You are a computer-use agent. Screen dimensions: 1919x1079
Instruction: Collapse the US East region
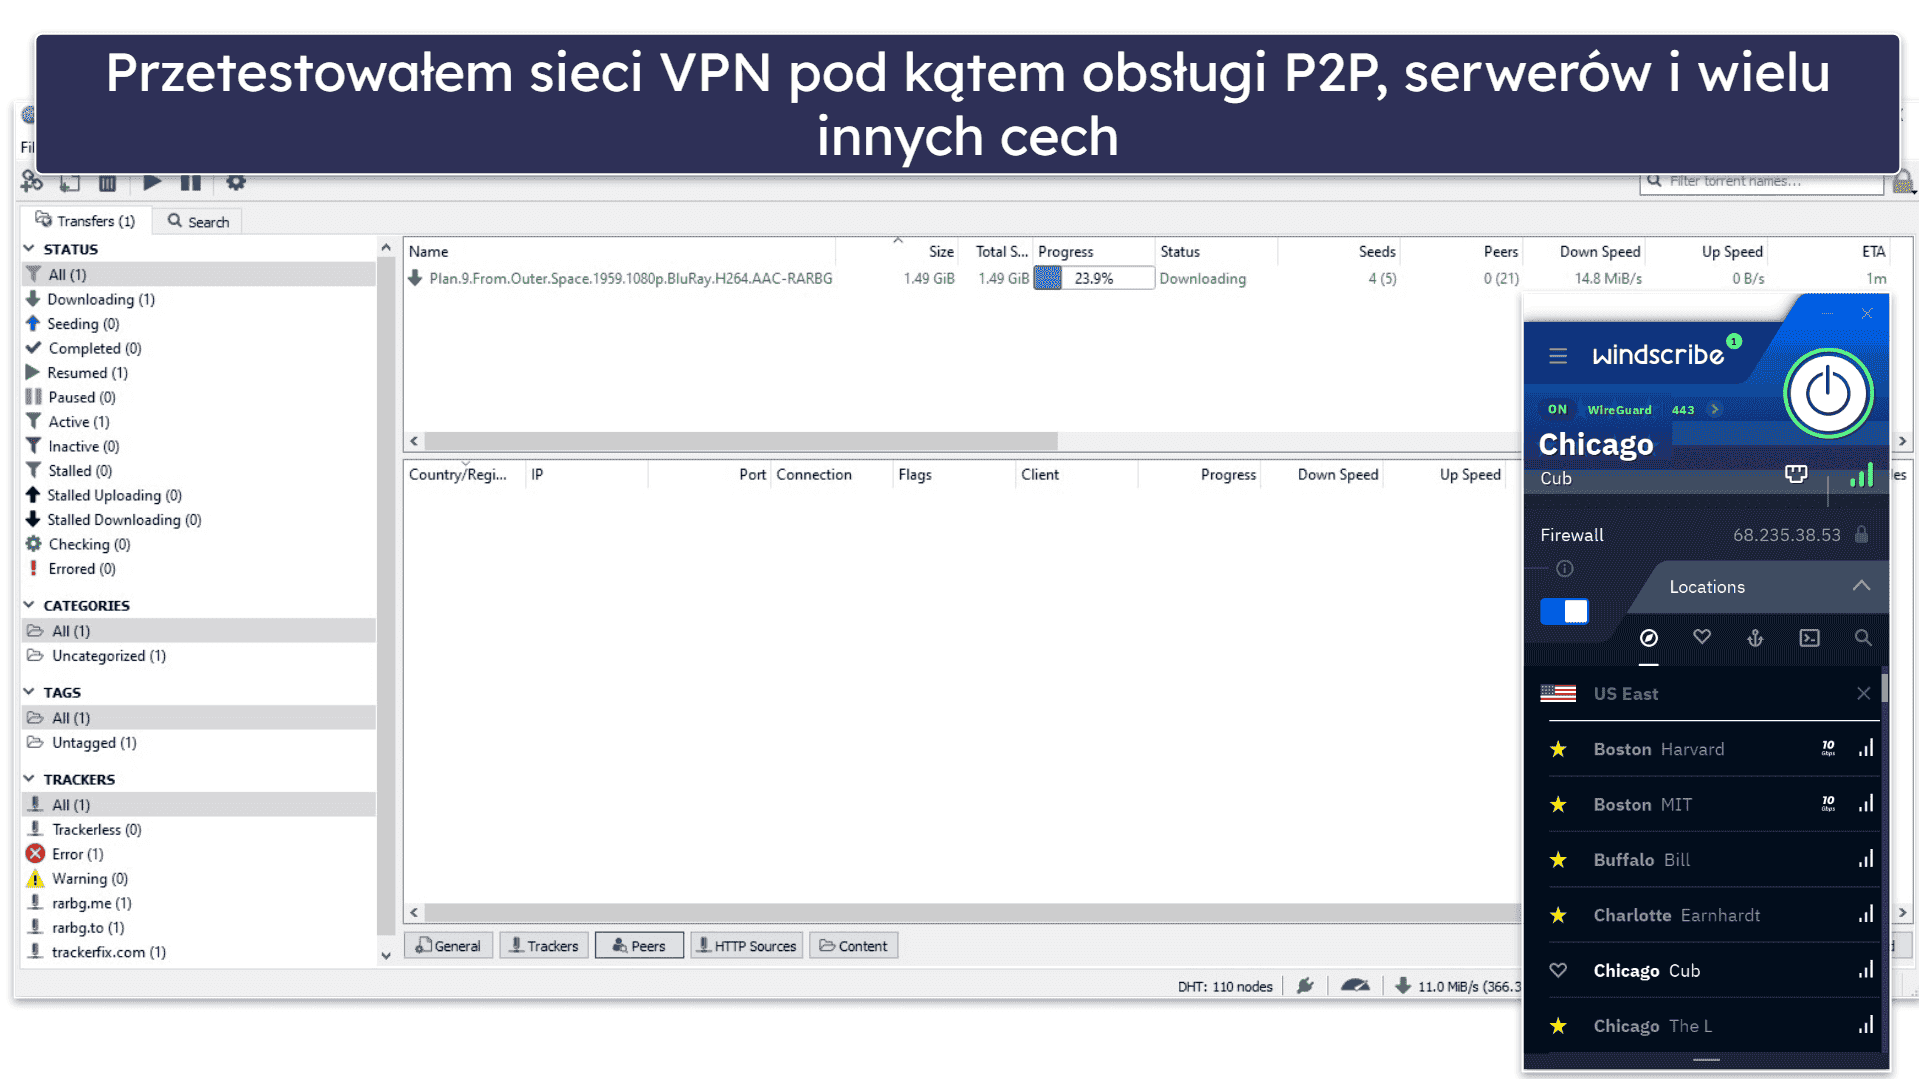[x=1863, y=694]
